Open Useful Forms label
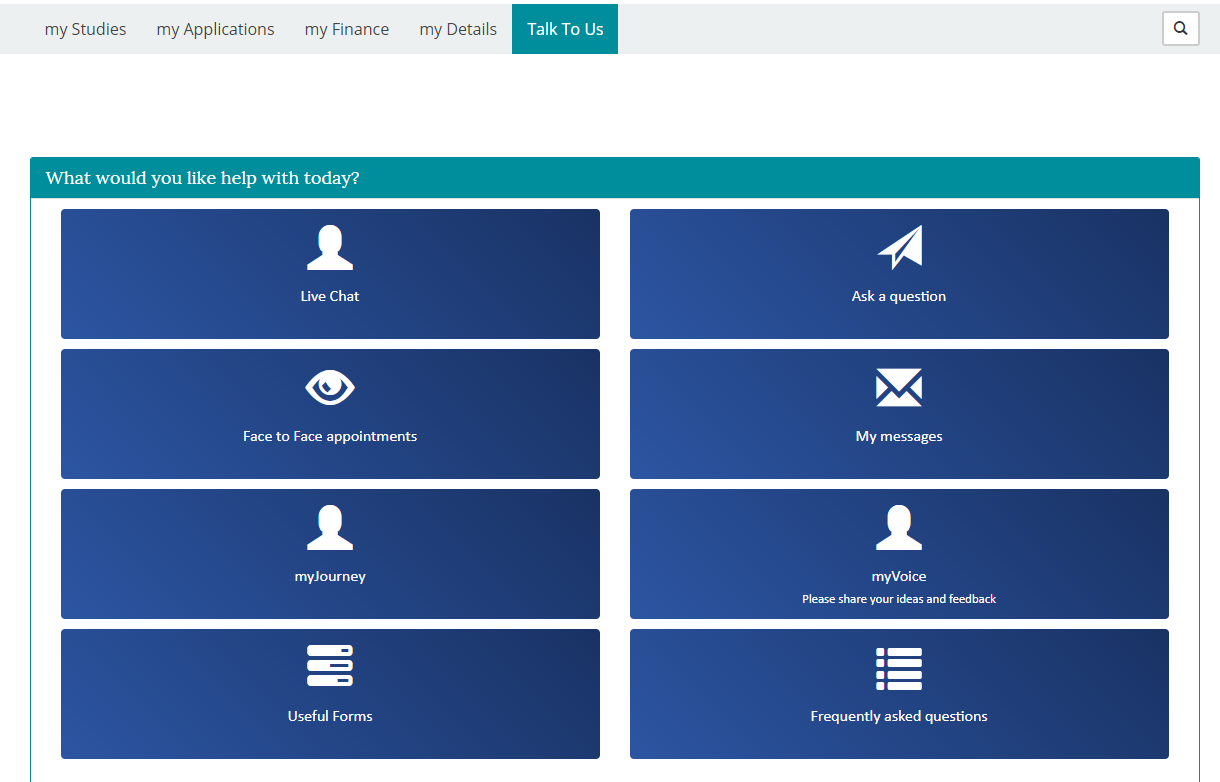 coord(330,716)
